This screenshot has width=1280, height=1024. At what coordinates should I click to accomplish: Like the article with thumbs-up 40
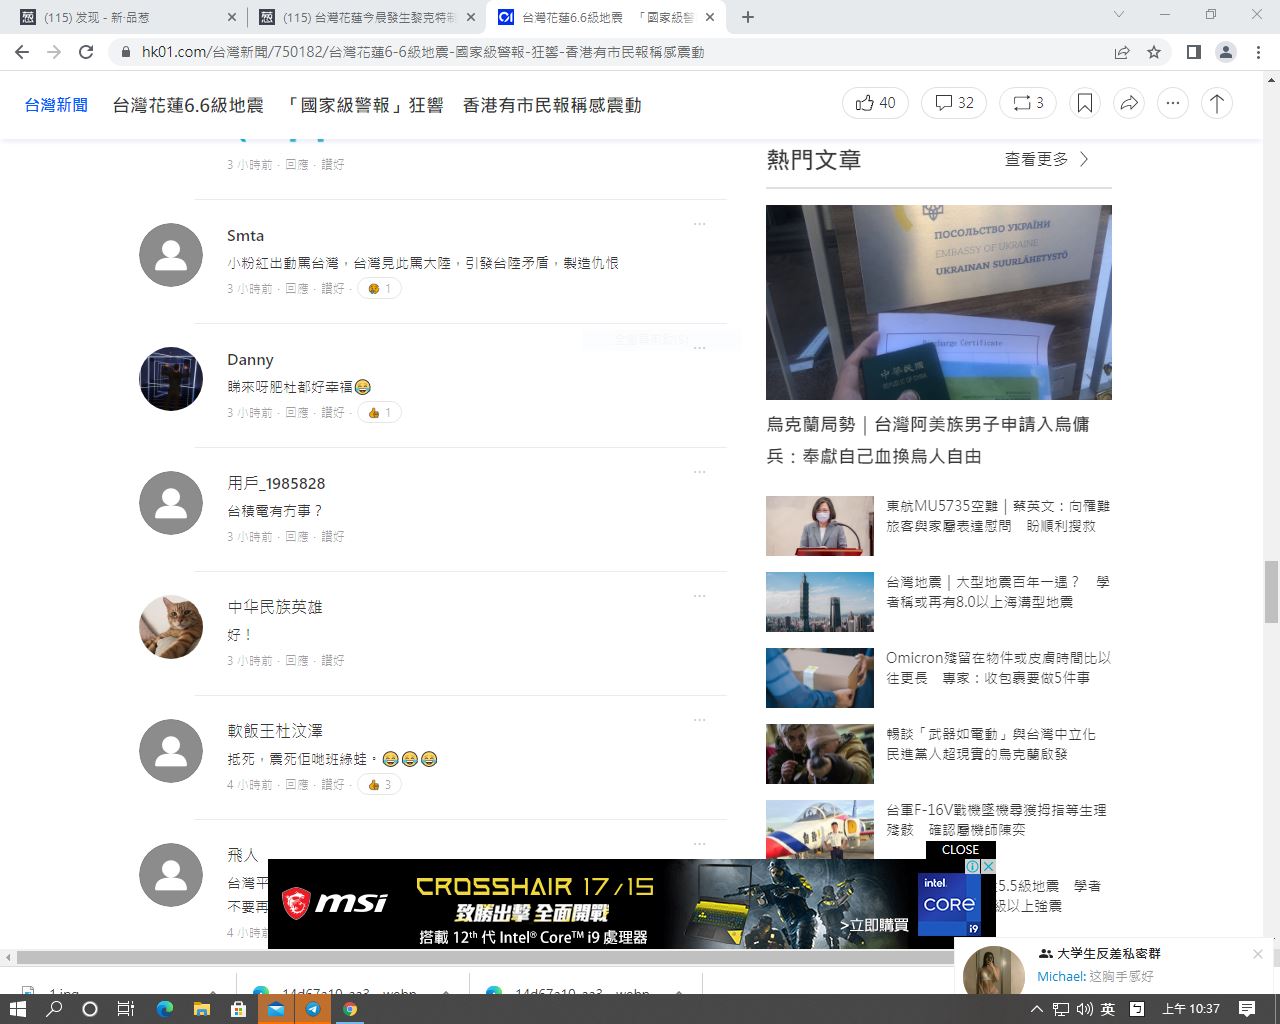click(x=876, y=103)
